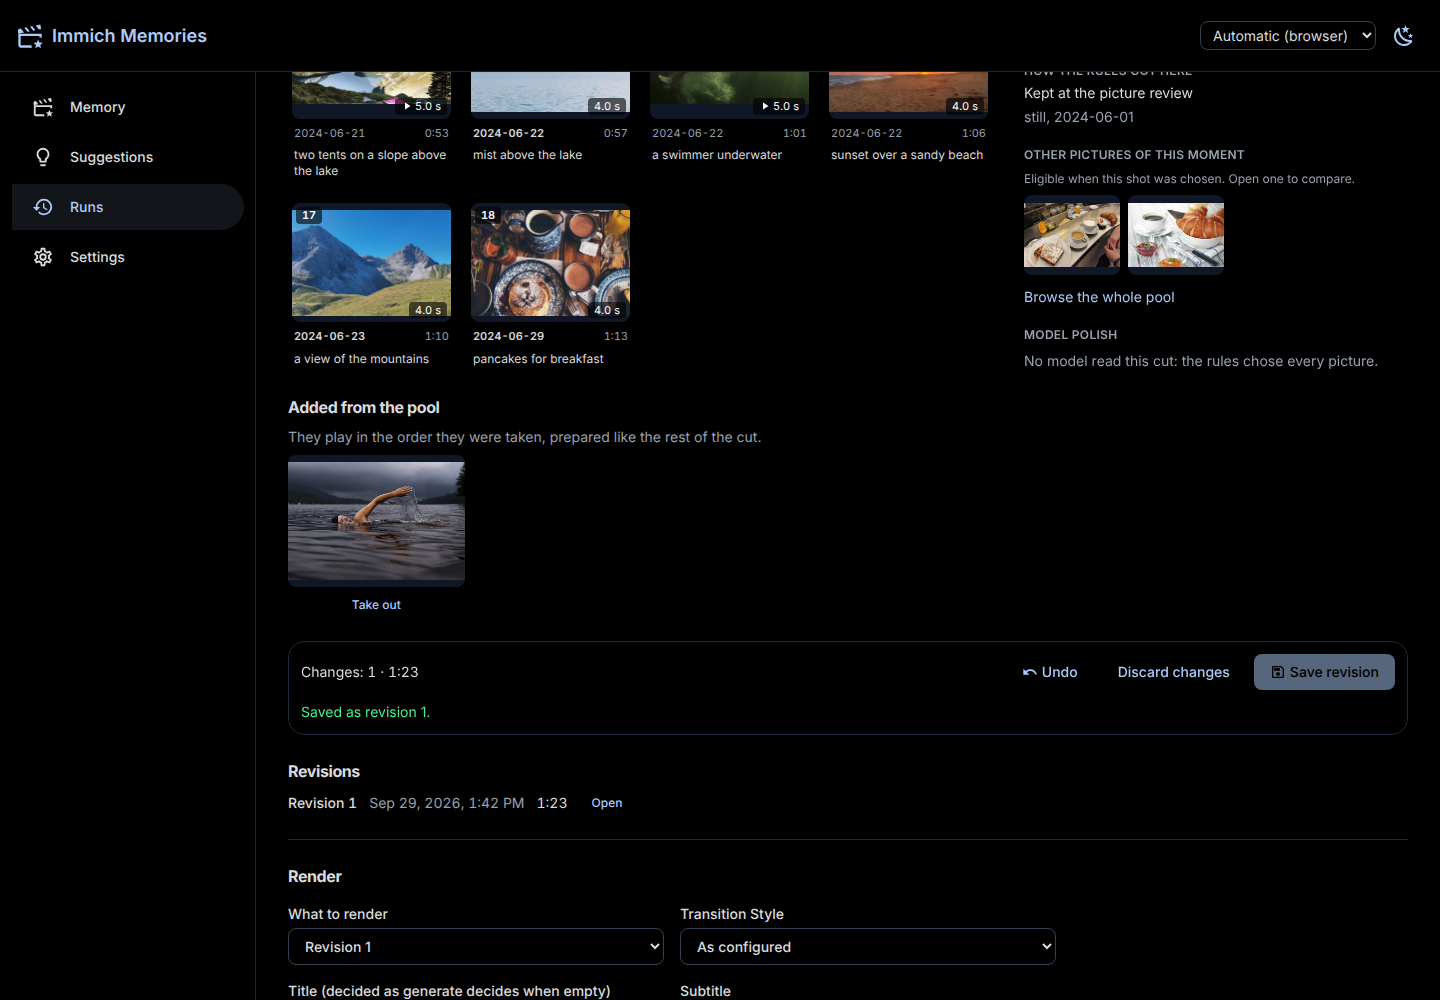Open the Suggestions page
1440x1000 pixels.
(x=128, y=157)
